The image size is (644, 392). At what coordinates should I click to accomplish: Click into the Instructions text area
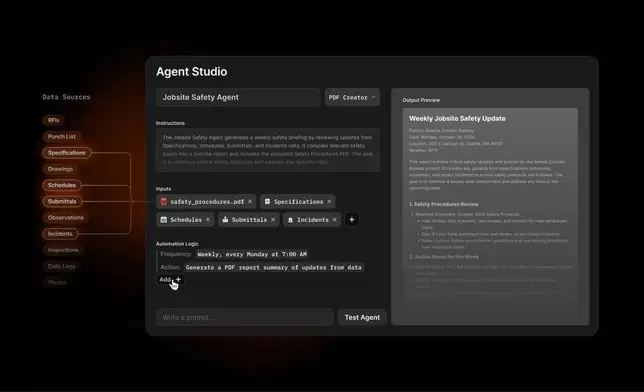click(268, 150)
